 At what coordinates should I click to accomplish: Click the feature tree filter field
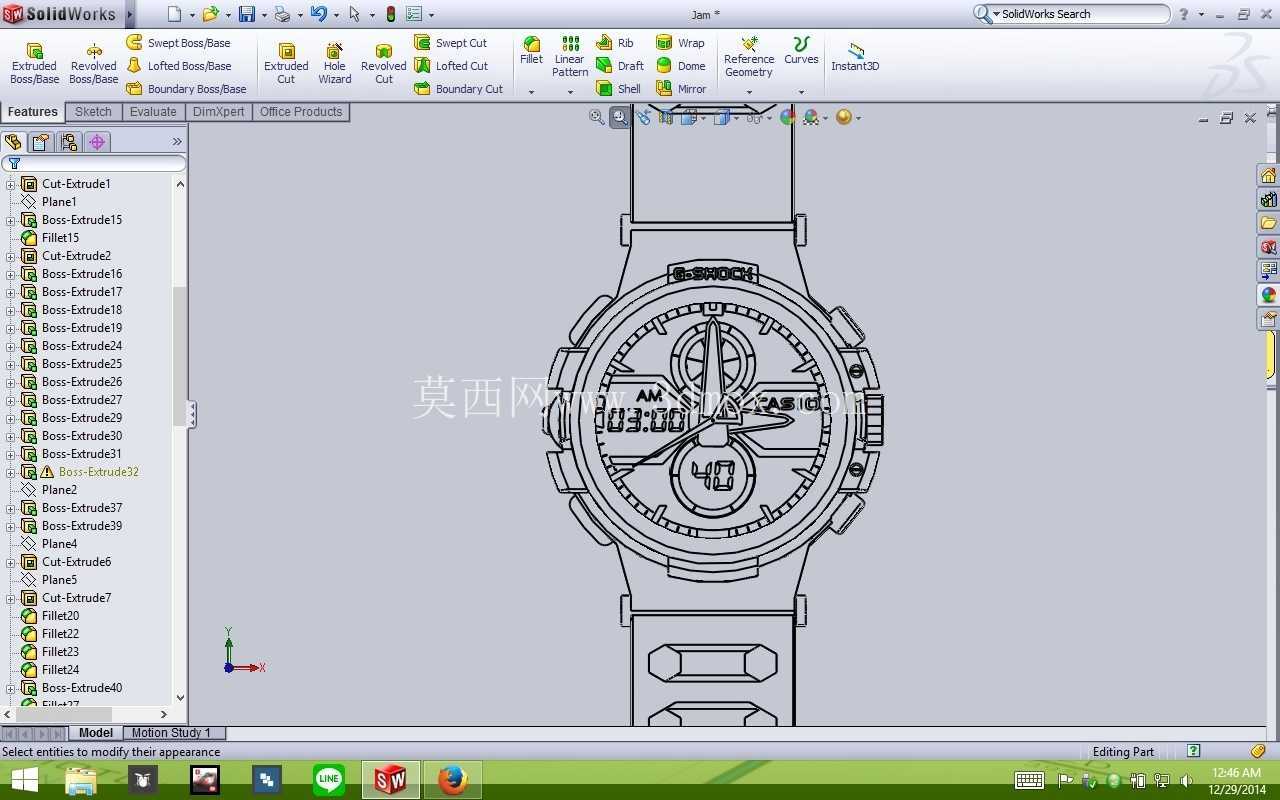pos(94,163)
